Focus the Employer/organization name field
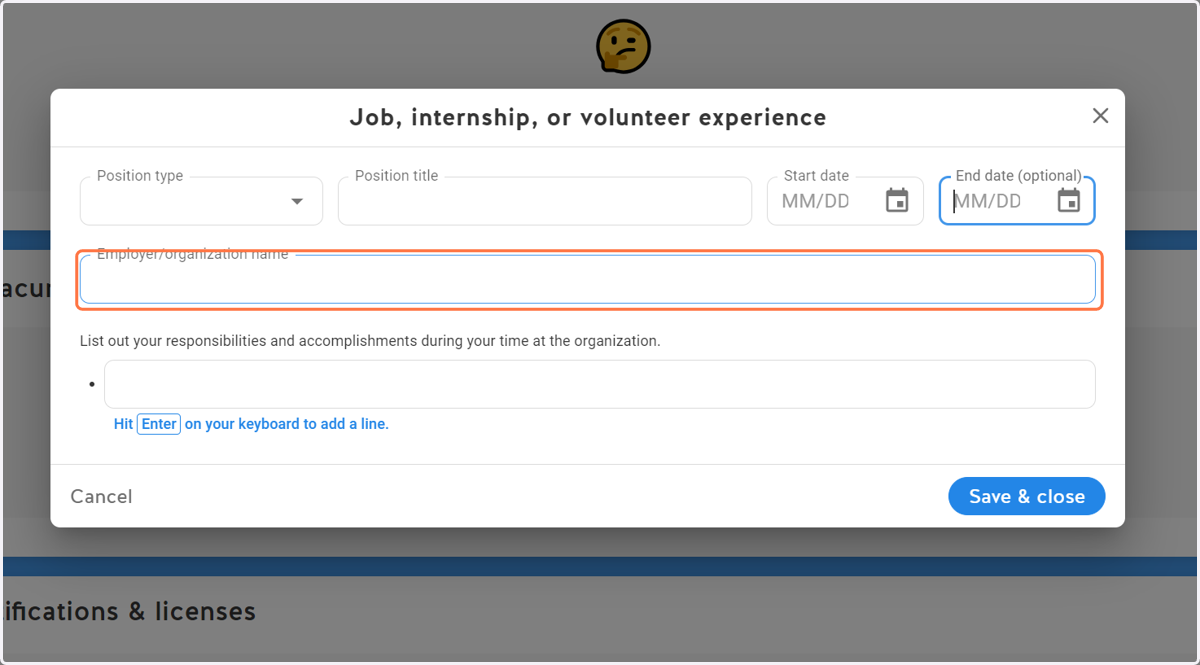The height and width of the screenshot is (665, 1200). click(x=588, y=280)
